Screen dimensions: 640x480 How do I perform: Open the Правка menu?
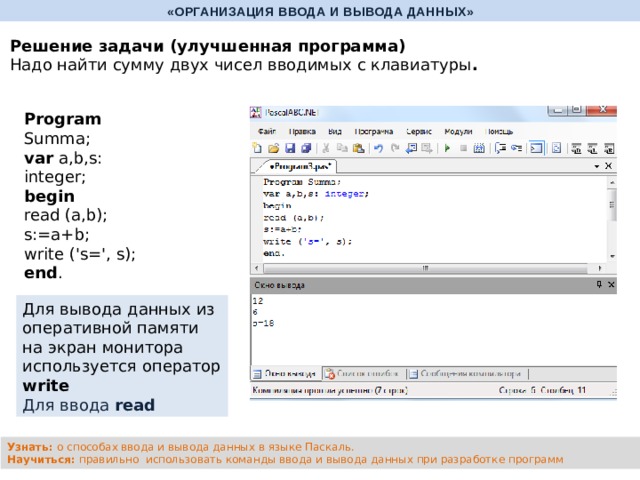point(302,131)
